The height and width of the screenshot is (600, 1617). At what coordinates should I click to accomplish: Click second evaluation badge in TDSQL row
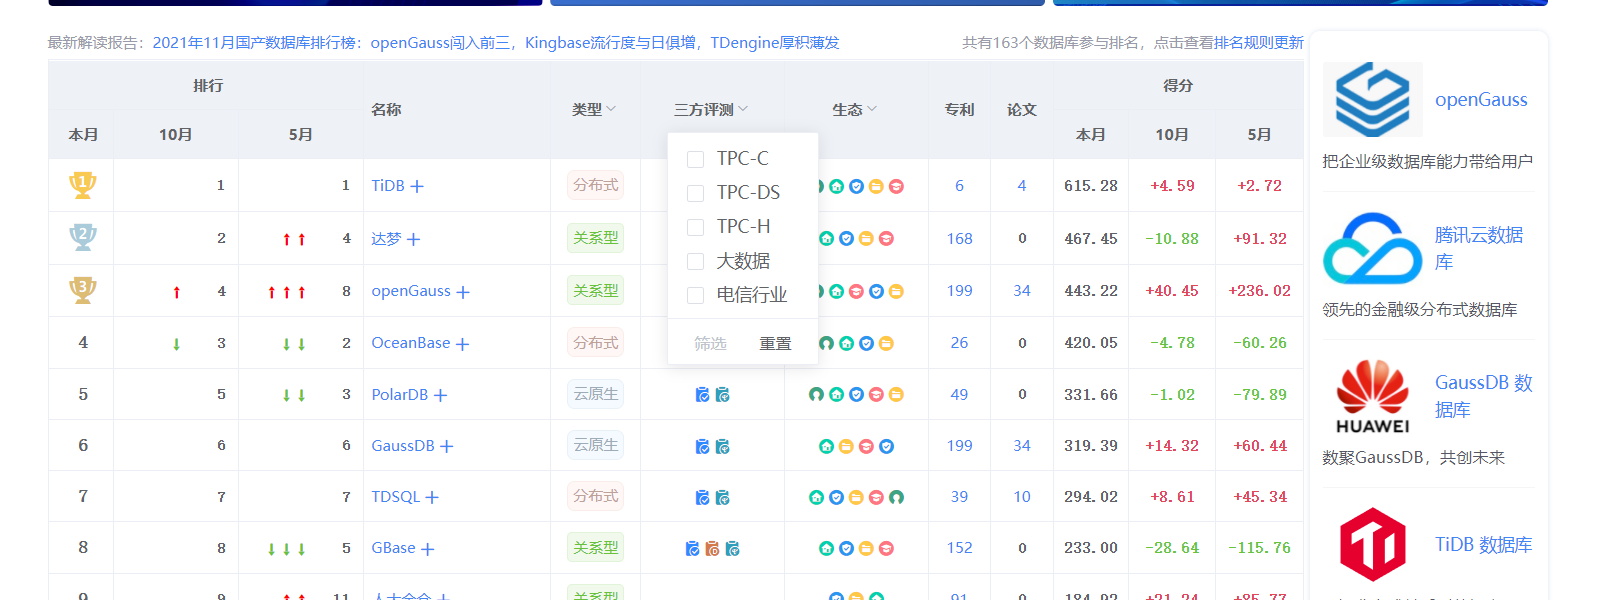coord(722,497)
